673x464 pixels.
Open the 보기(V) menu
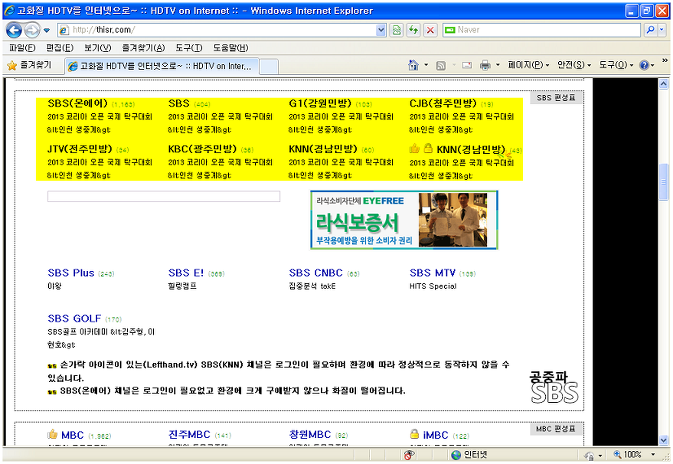tap(97, 48)
